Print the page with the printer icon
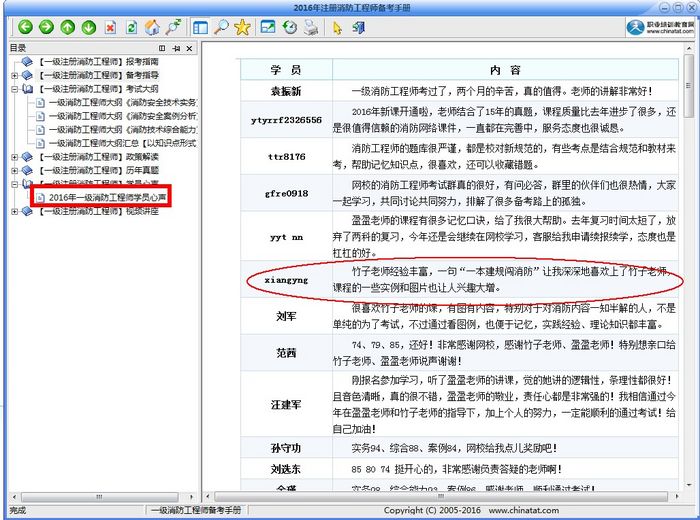This screenshot has height=520, width=700. (x=311, y=28)
